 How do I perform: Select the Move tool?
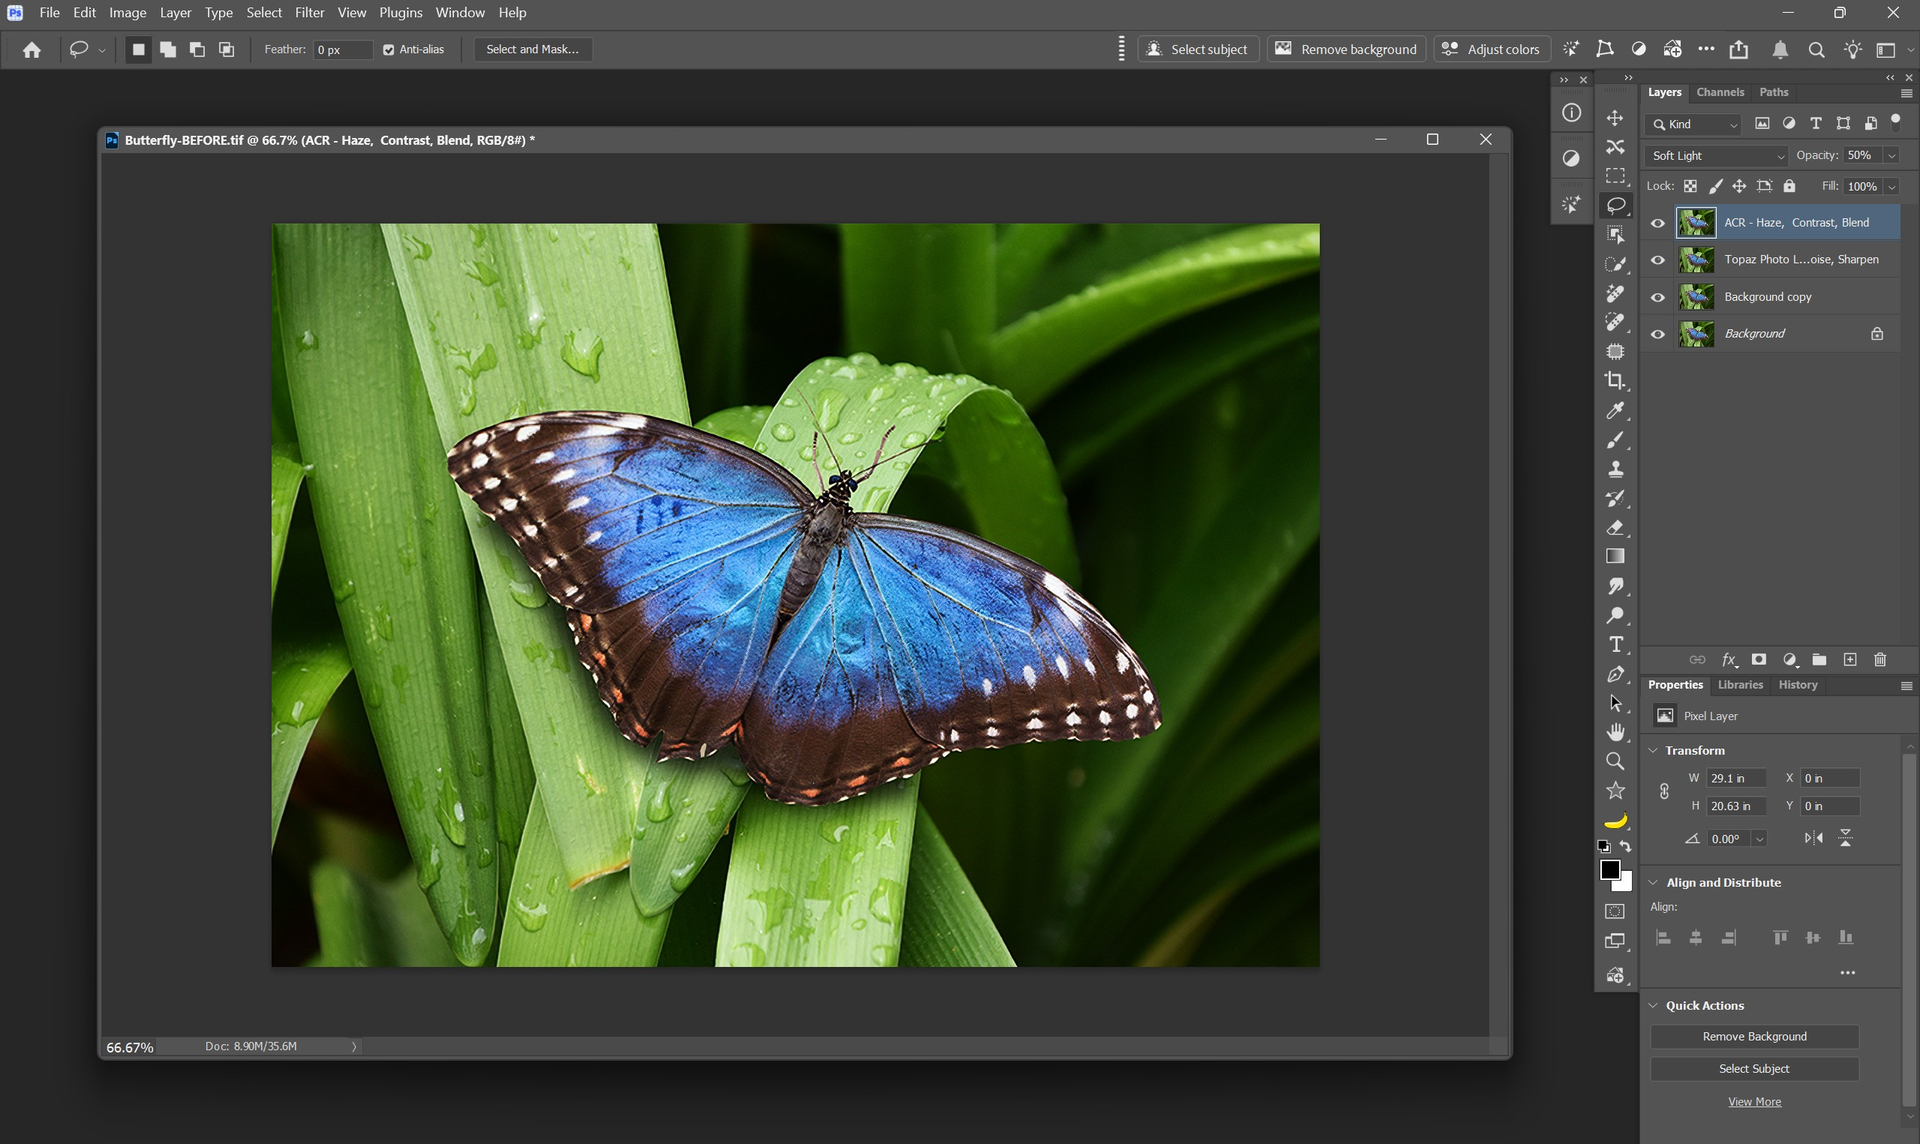[1615, 118]
